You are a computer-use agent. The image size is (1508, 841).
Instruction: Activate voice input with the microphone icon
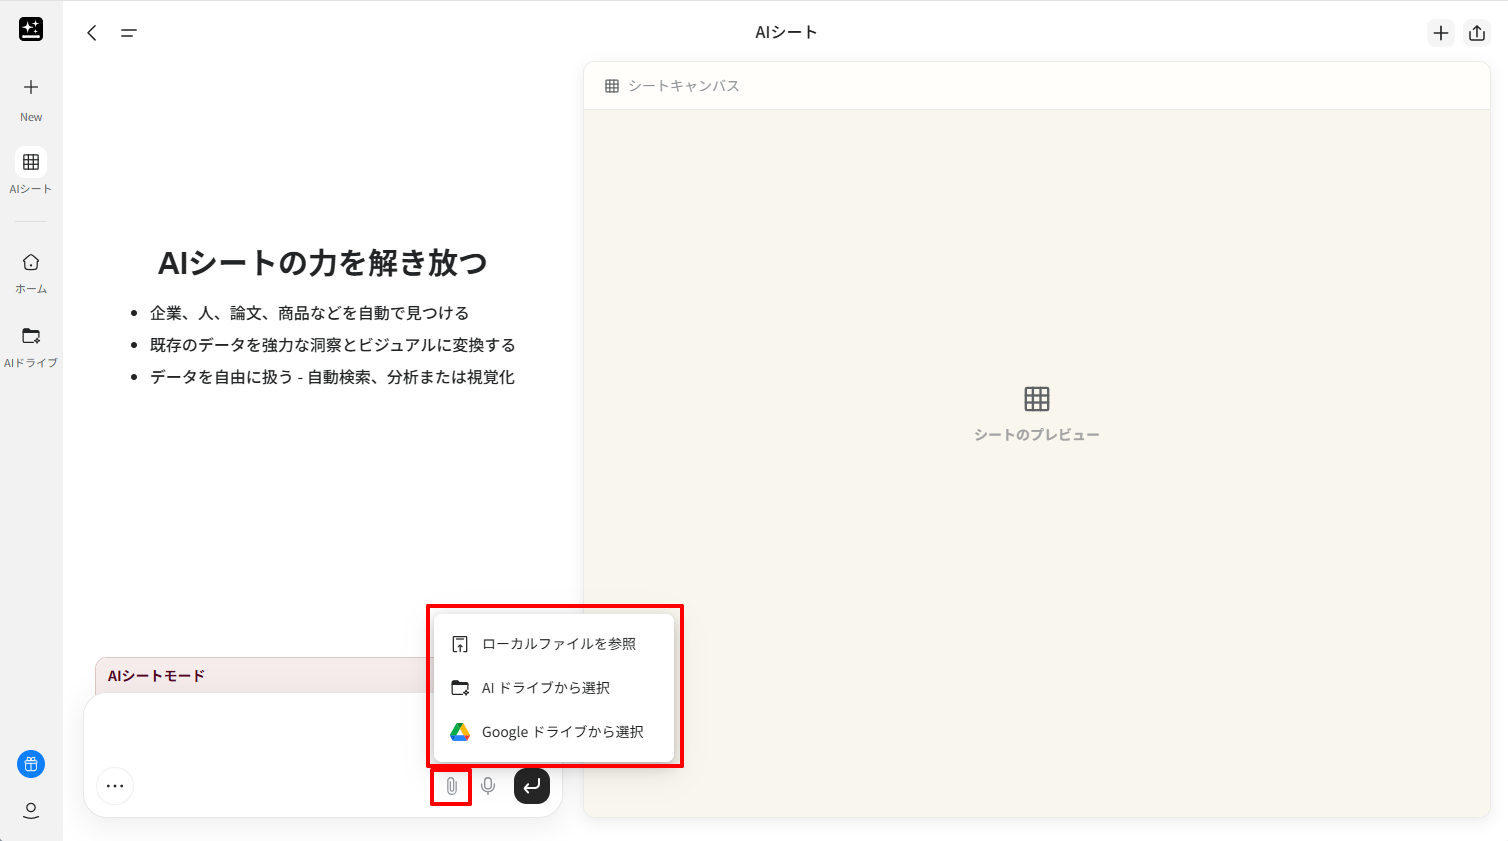pos(489,786)
